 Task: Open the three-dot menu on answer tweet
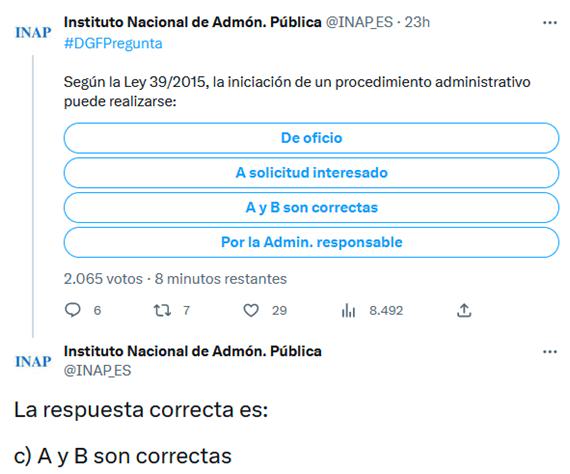tap(550, 352)
